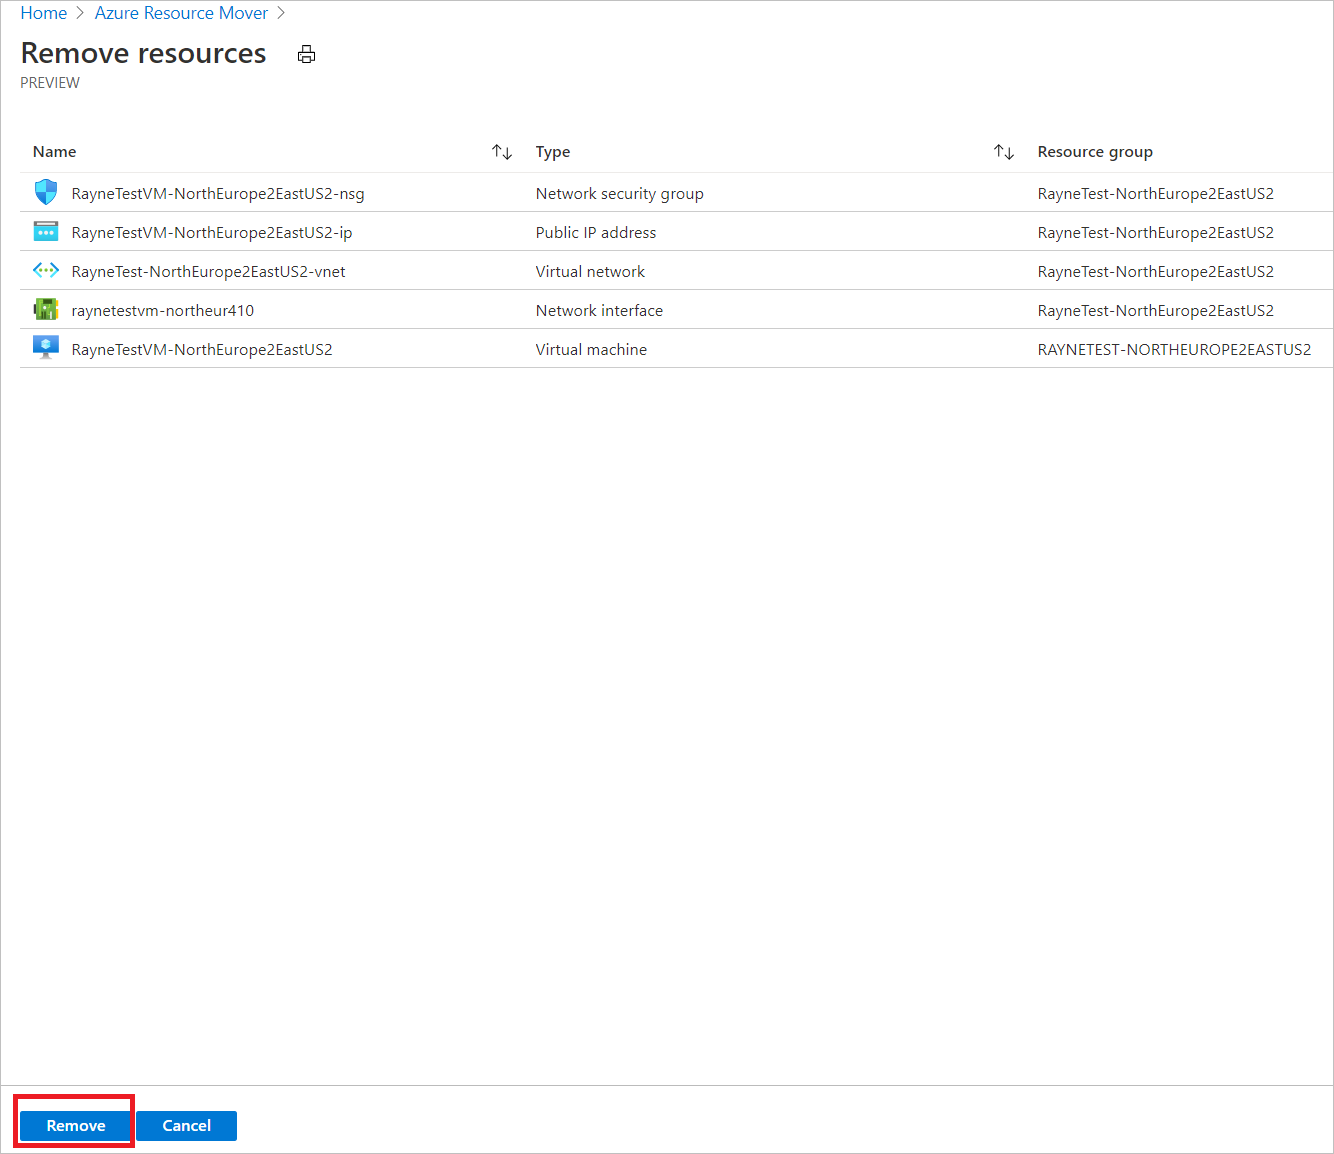Select the RayneTestVM-NorthEurope2EastUS2-nsg resource
The height and width of the screenshot is (1154, 1334).
(218, 193)
